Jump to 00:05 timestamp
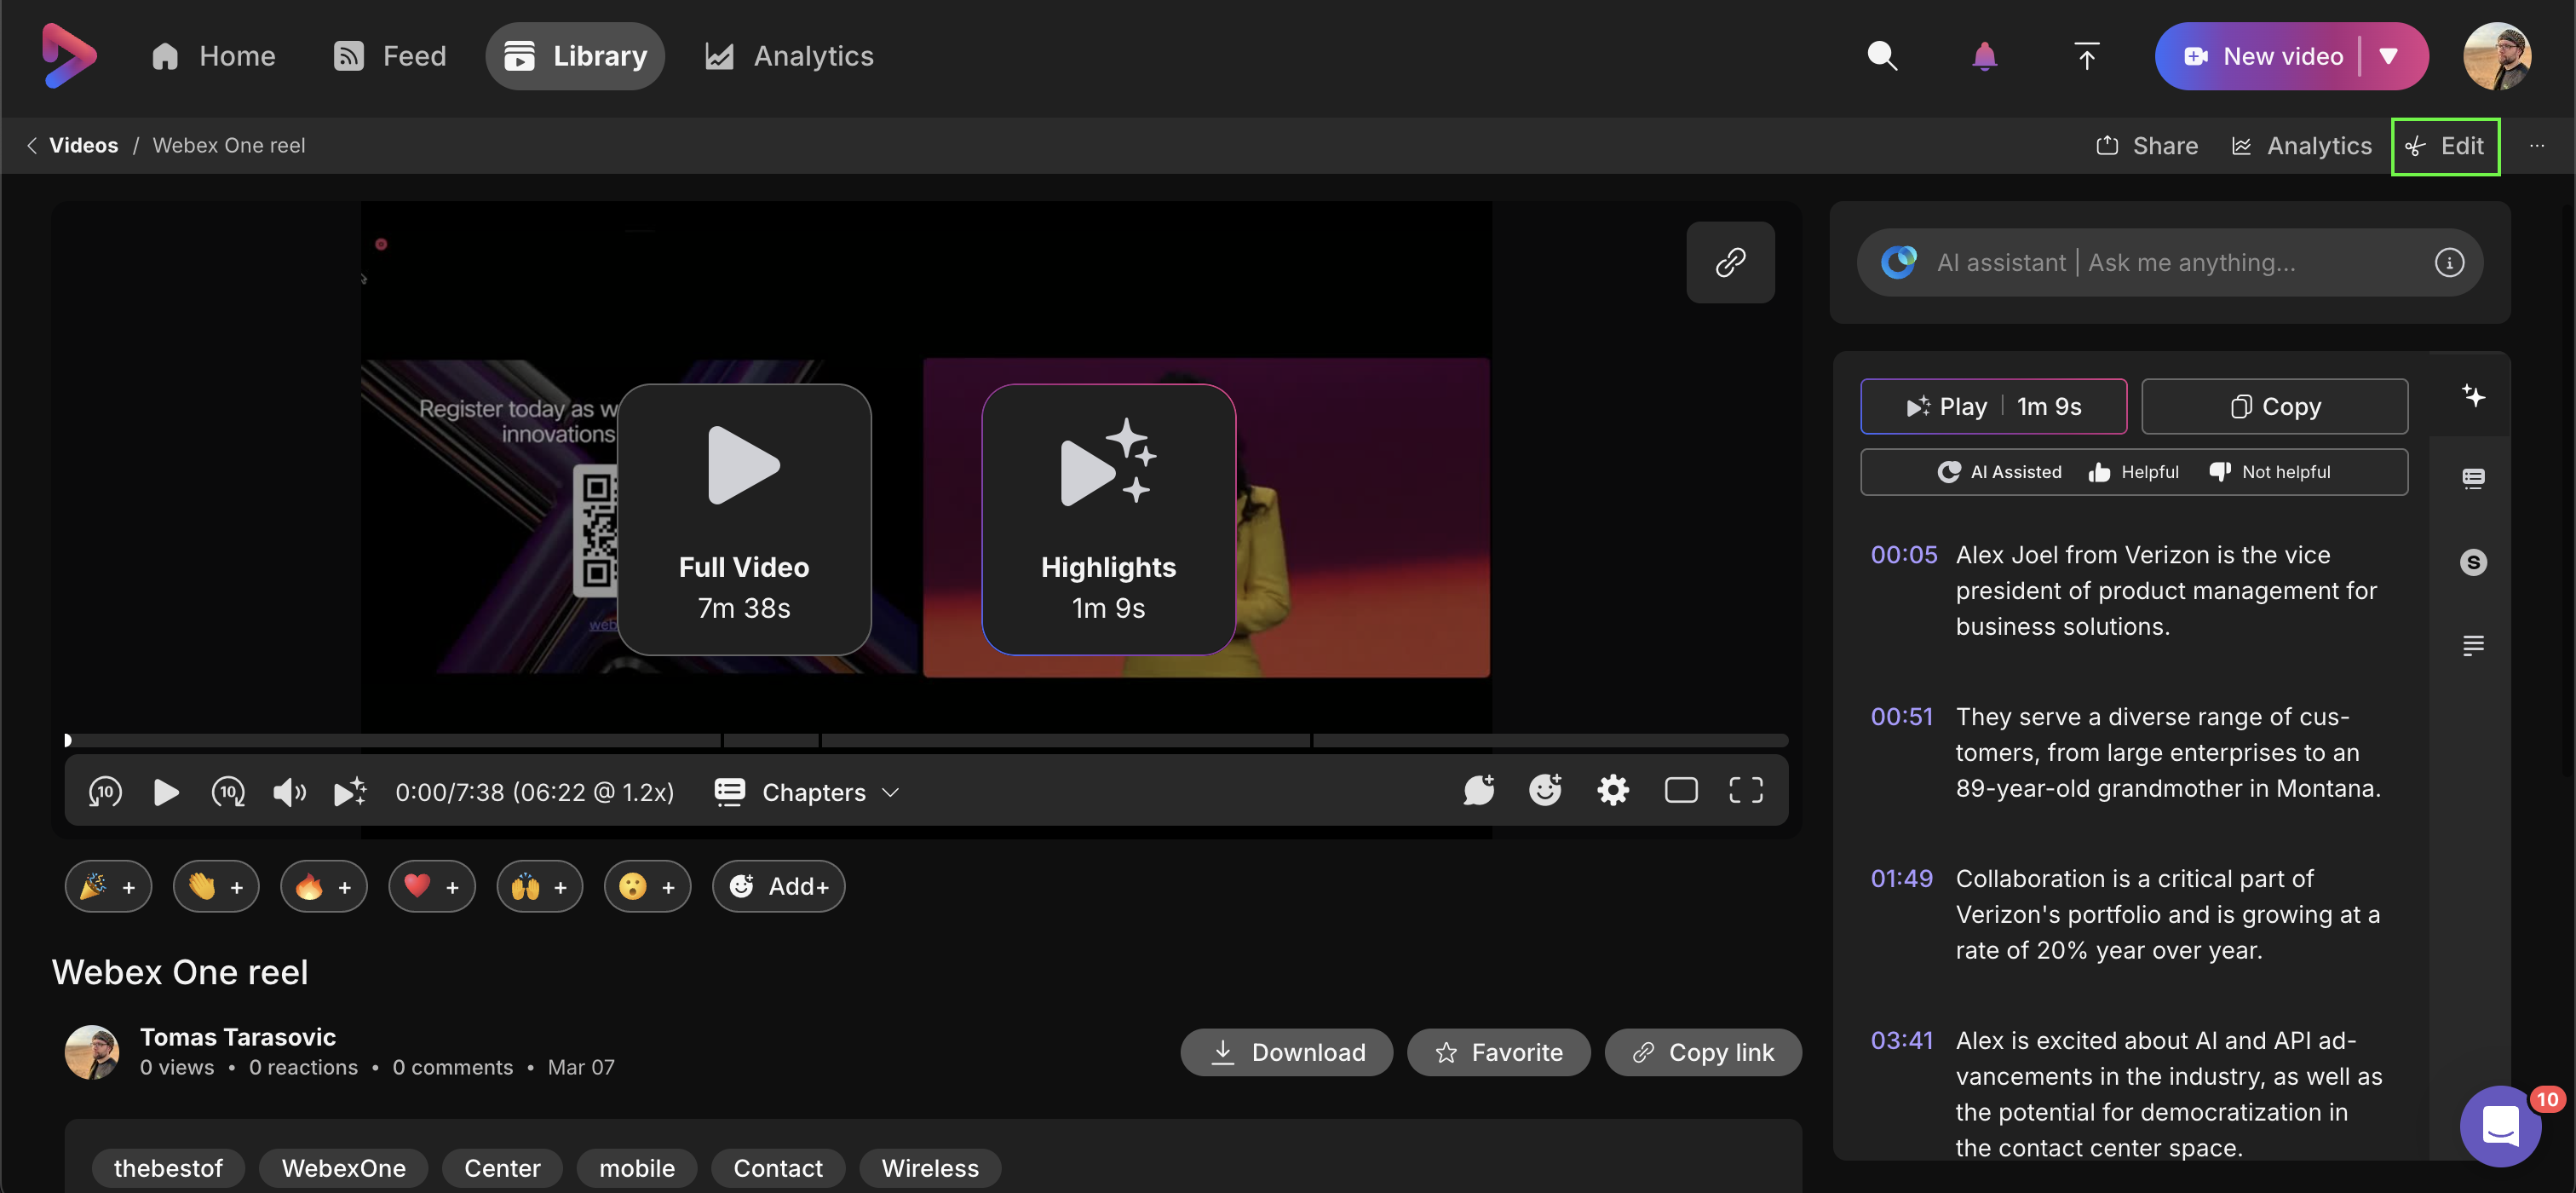Viewport: 2576px width, 1193px height. point(1903,554)
